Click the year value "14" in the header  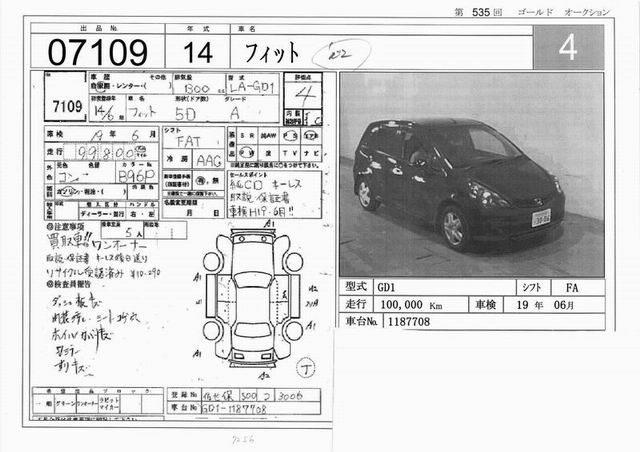(198, 53)
